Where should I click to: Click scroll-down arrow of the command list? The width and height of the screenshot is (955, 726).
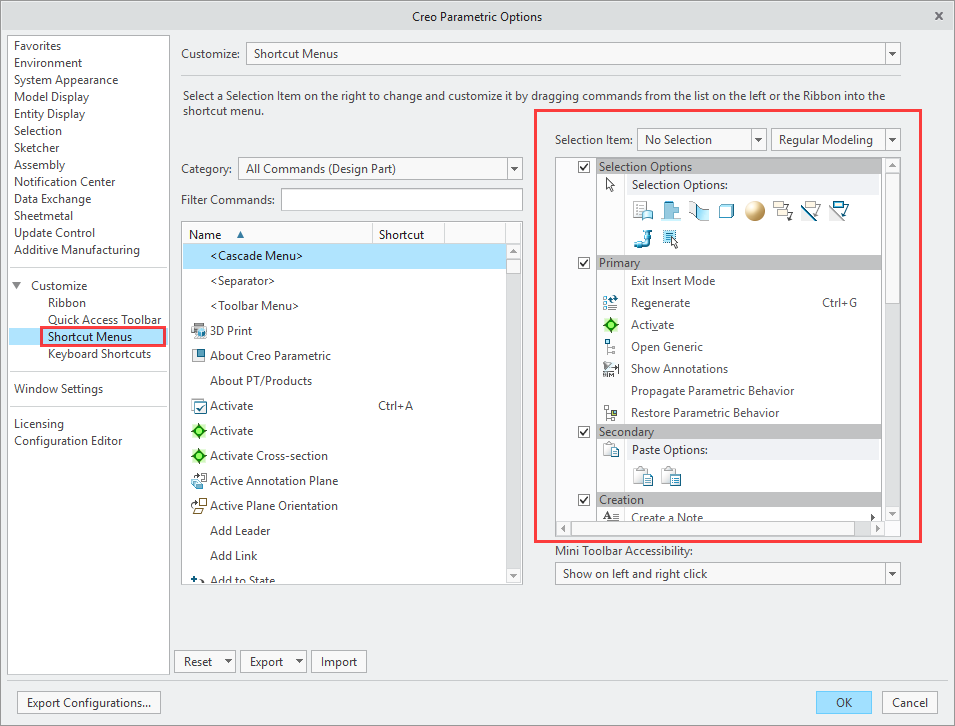513,576
